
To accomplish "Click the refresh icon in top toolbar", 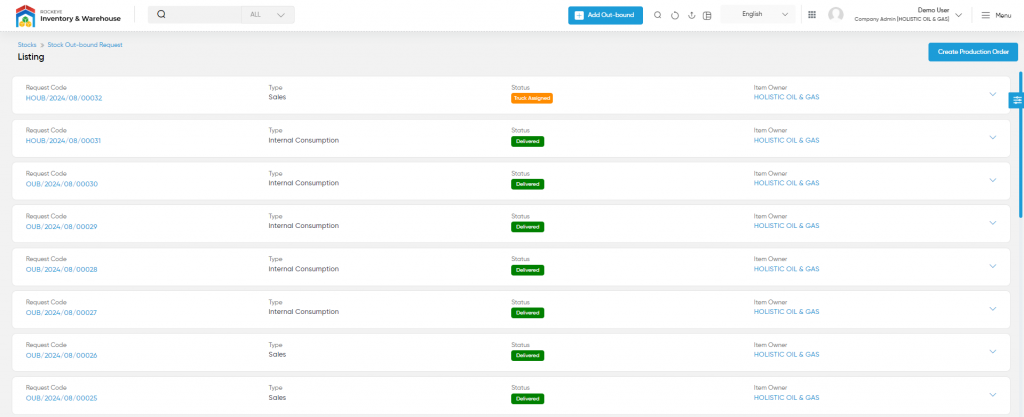I will pos(674,15).
